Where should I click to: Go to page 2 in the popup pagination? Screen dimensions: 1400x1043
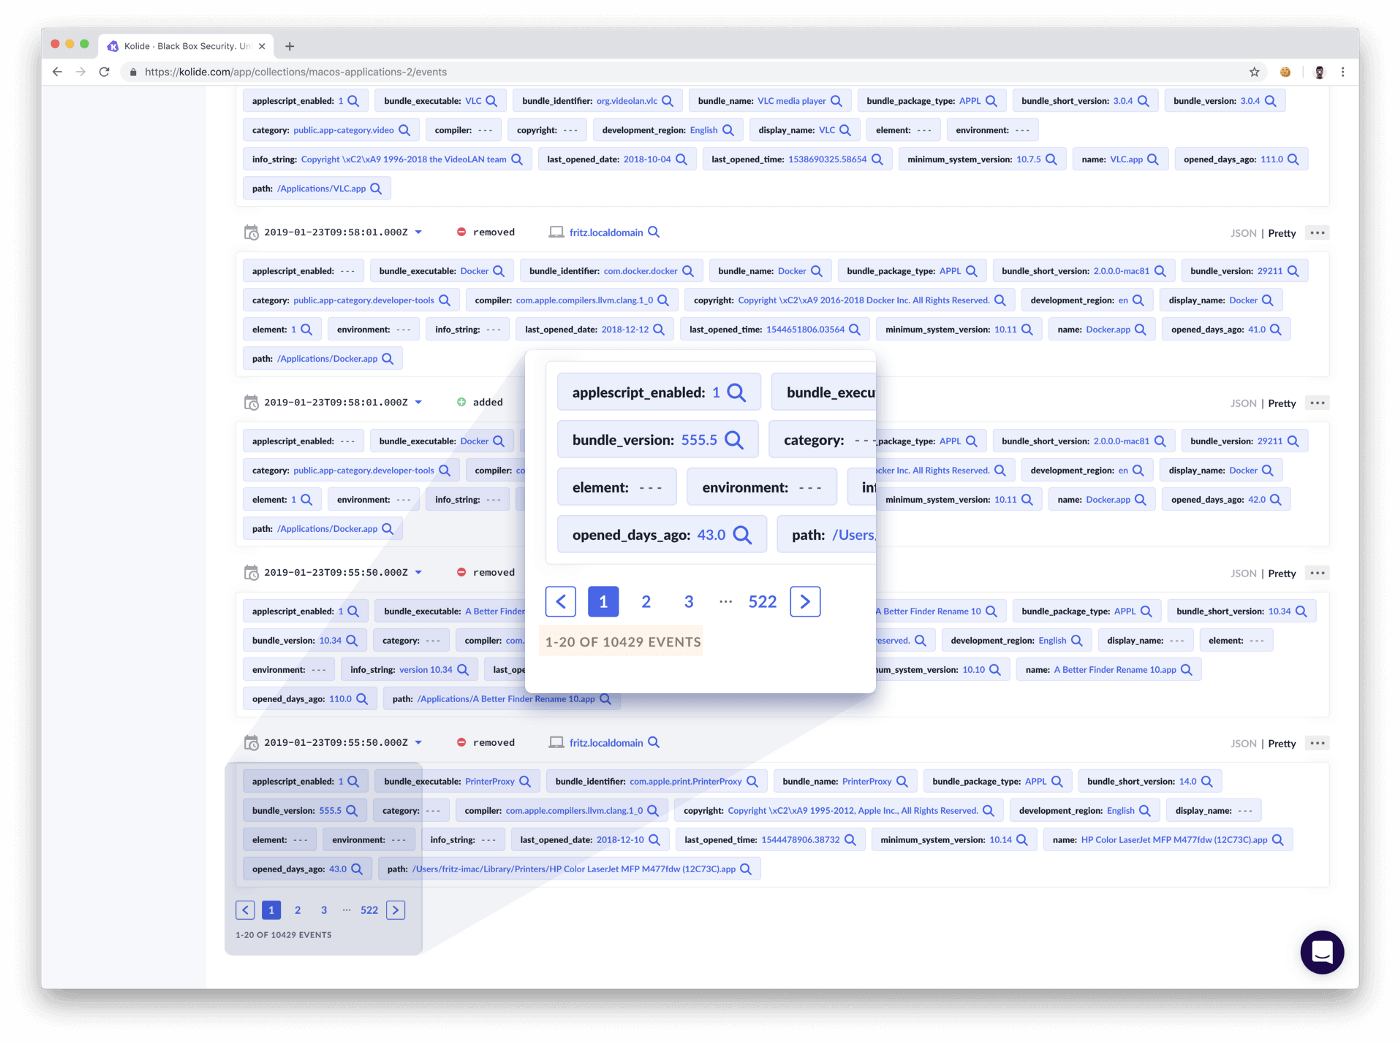646,601
